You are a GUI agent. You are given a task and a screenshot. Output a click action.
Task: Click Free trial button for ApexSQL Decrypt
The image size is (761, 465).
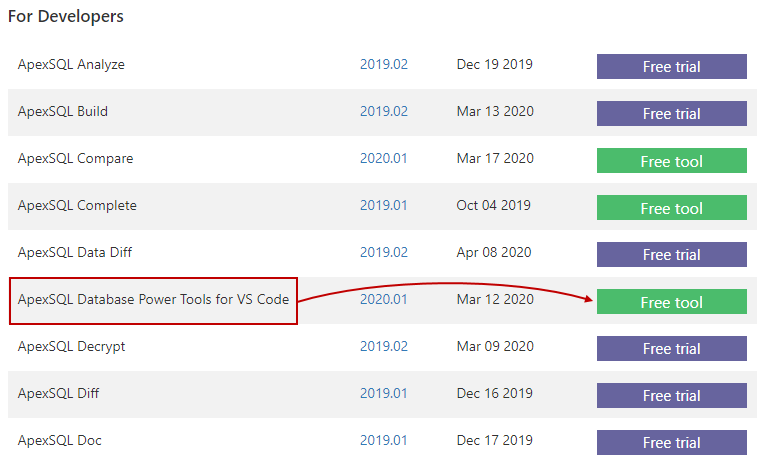click(671, 349)
